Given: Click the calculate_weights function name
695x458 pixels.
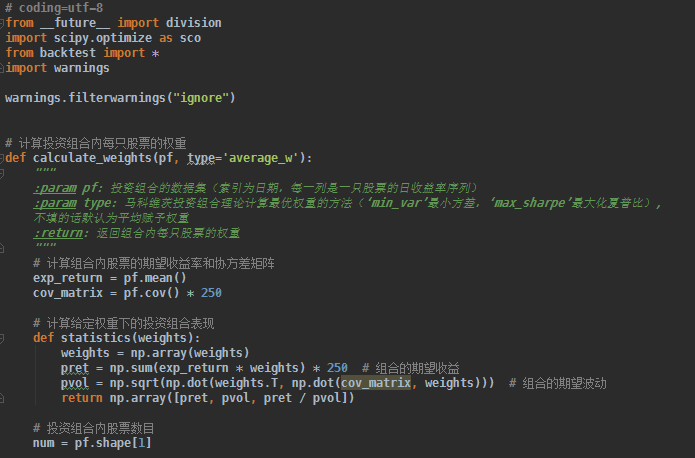Looking at the screenshot, I should [x=90, y=158].
